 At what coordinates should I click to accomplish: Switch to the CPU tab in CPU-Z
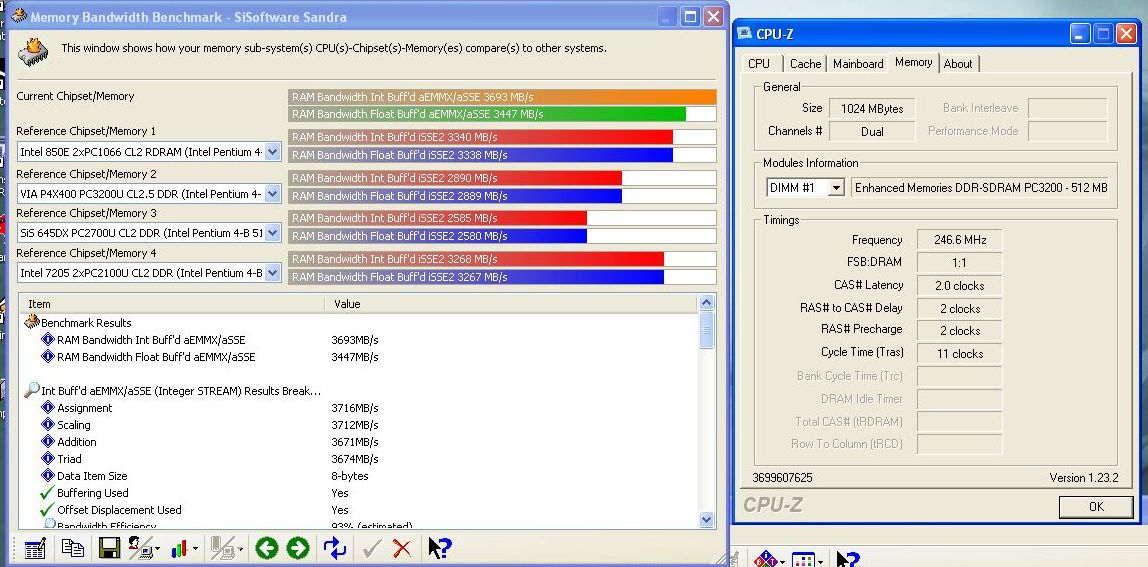[x=759, y=64]
